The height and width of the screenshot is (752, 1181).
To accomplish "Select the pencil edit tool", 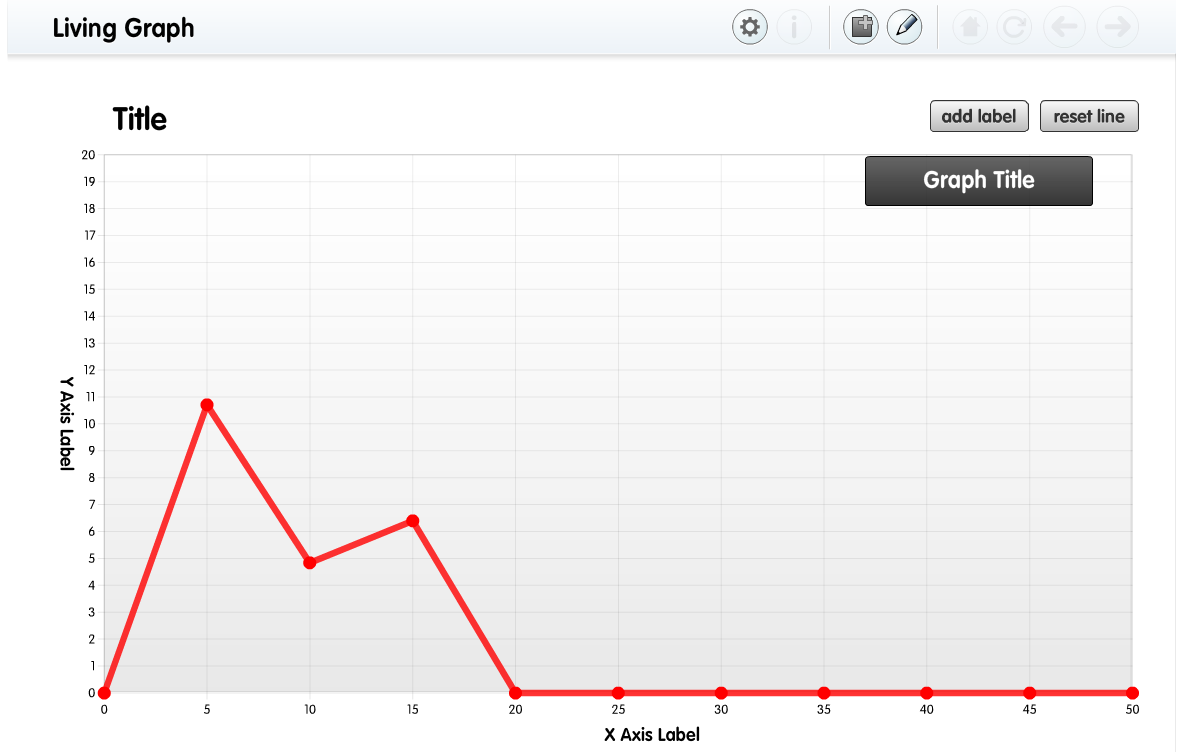I will pyautogui.click(x=905, y=27).
